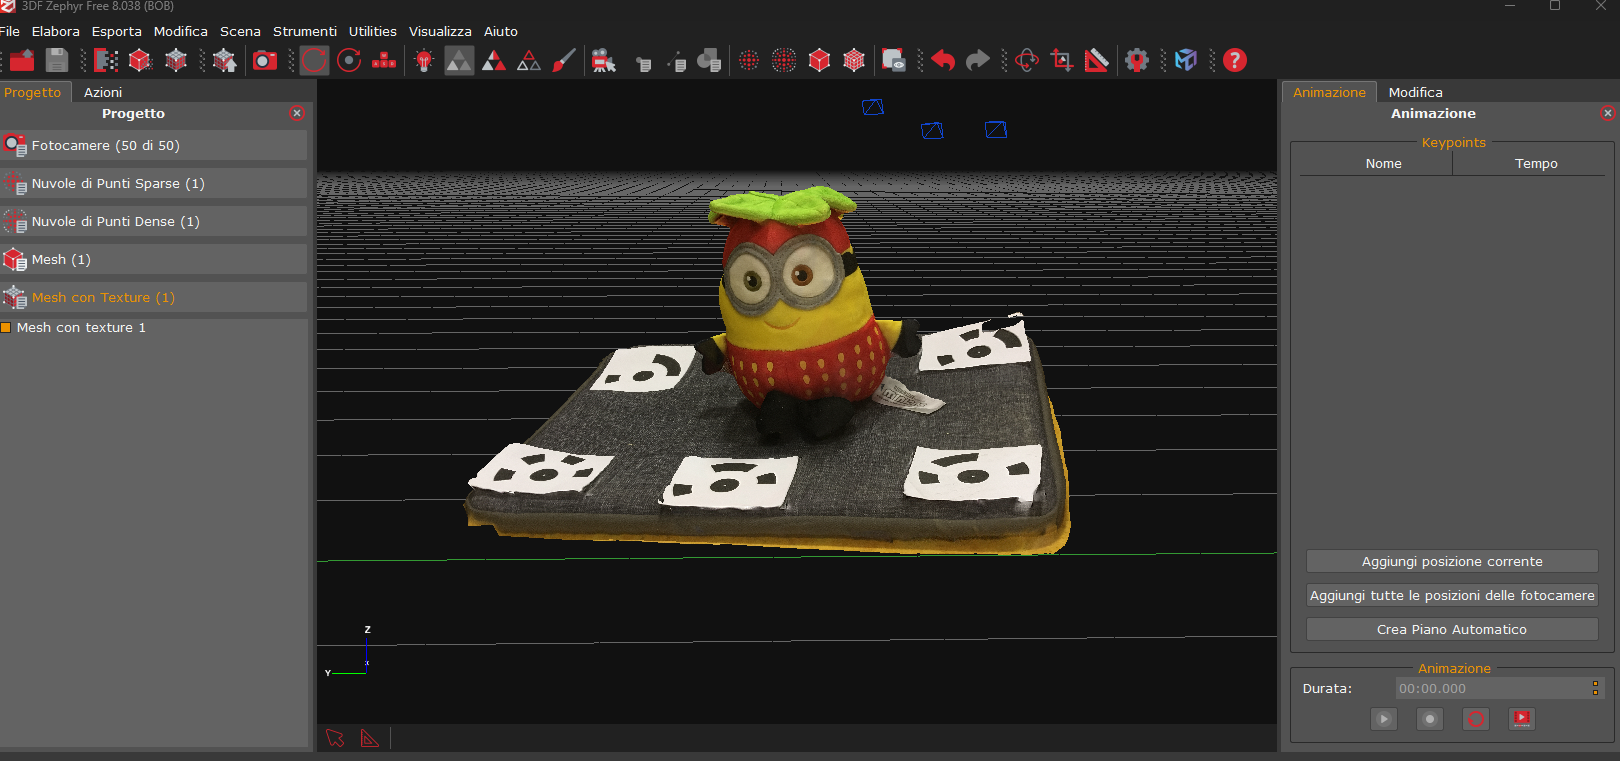1620x761 pixels.
Task: Toggle gray triangles shading mode
Action: coord(459,60)
